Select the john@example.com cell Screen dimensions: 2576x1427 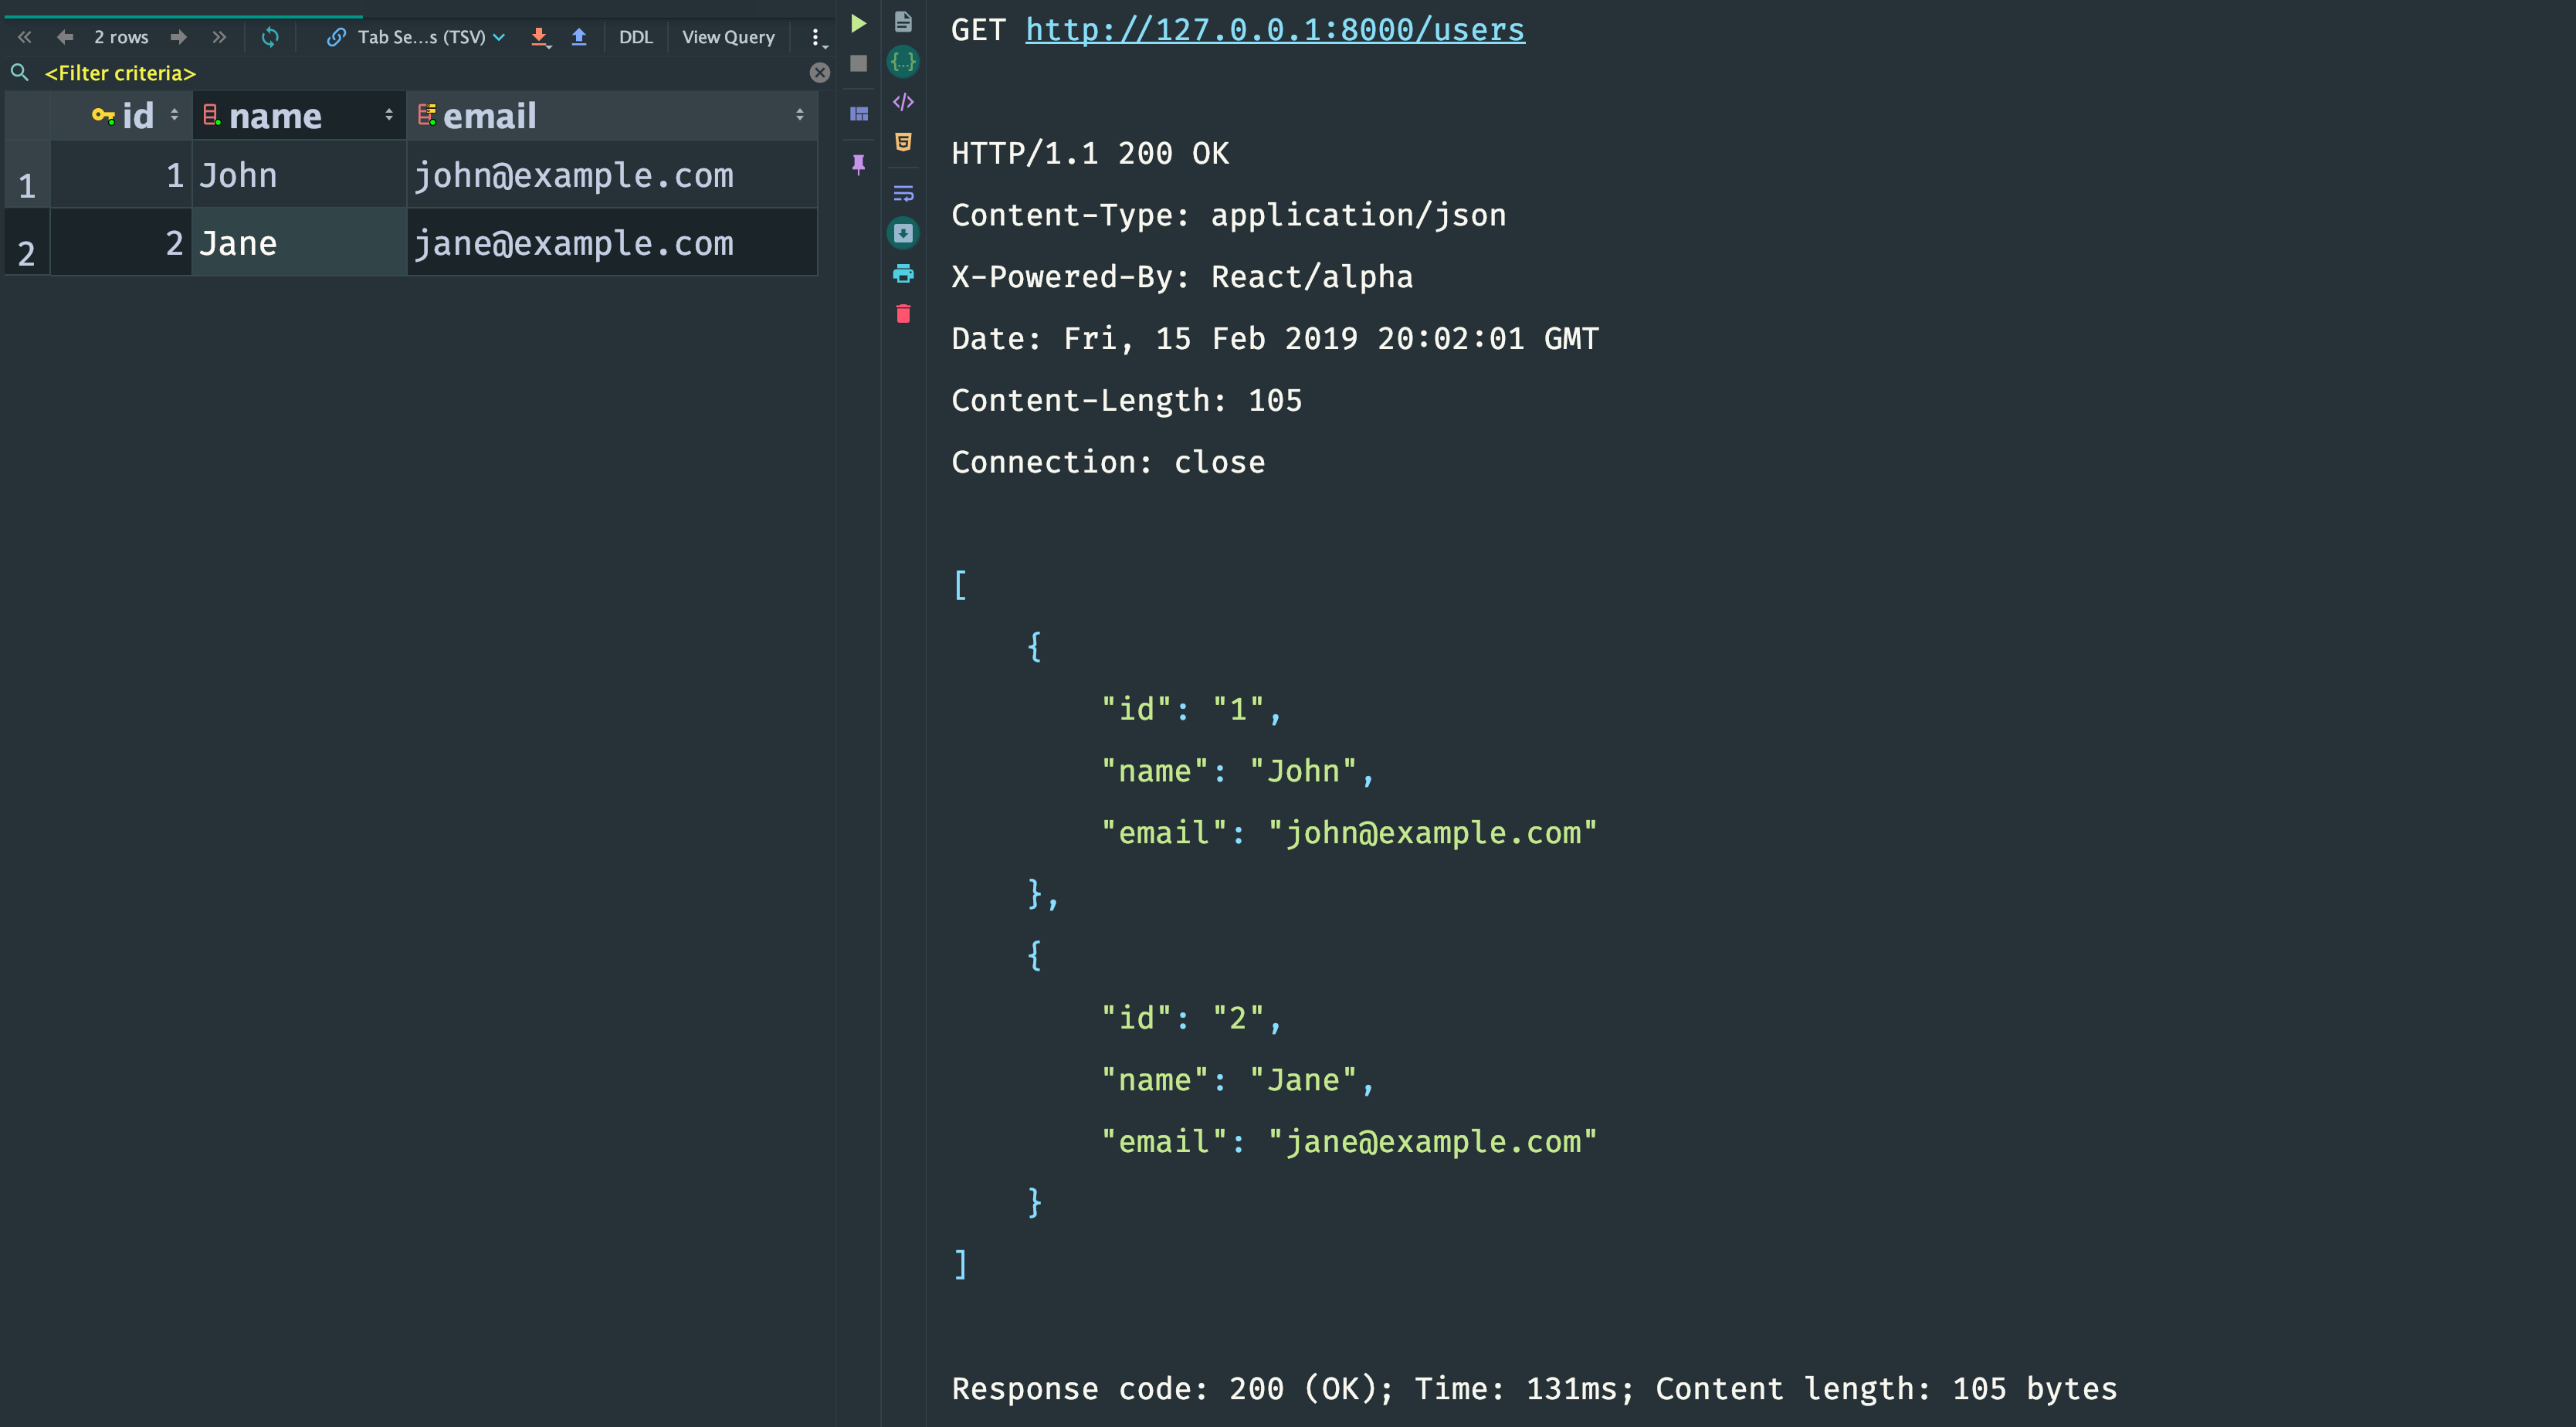coord(612,175)
